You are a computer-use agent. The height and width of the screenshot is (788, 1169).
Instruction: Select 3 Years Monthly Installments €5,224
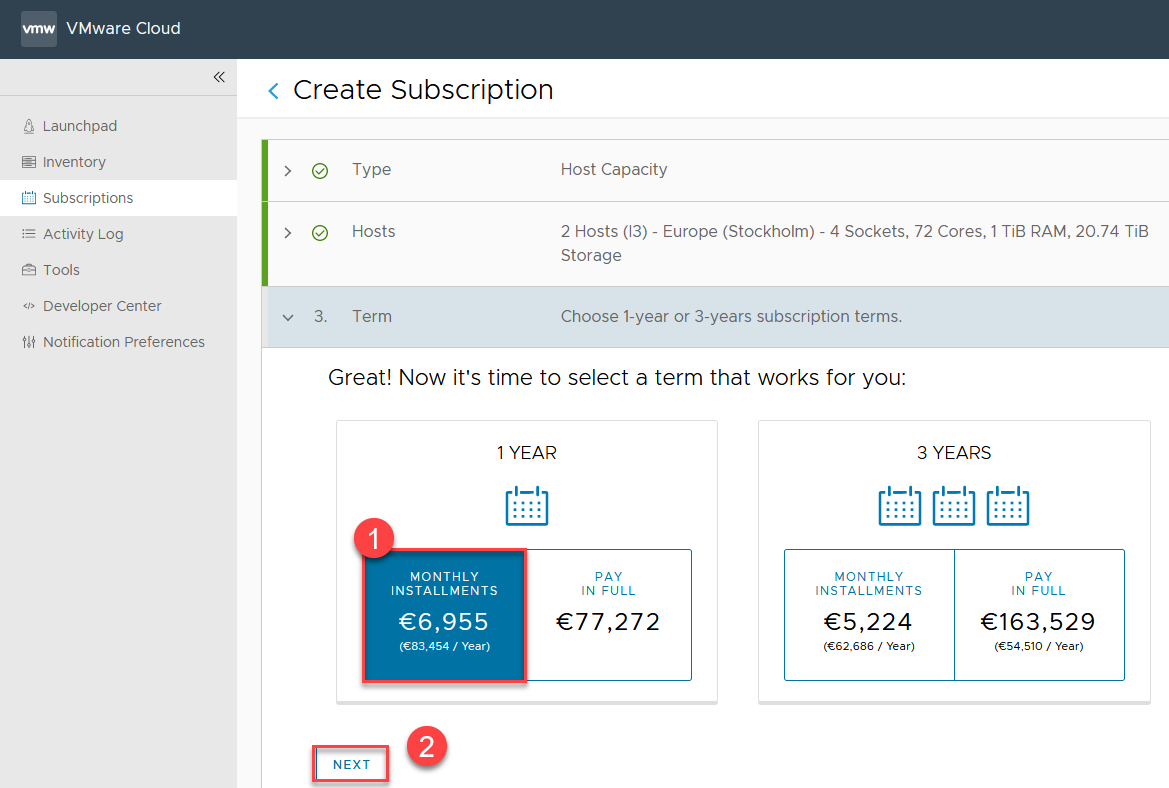(x=868, y=615)
